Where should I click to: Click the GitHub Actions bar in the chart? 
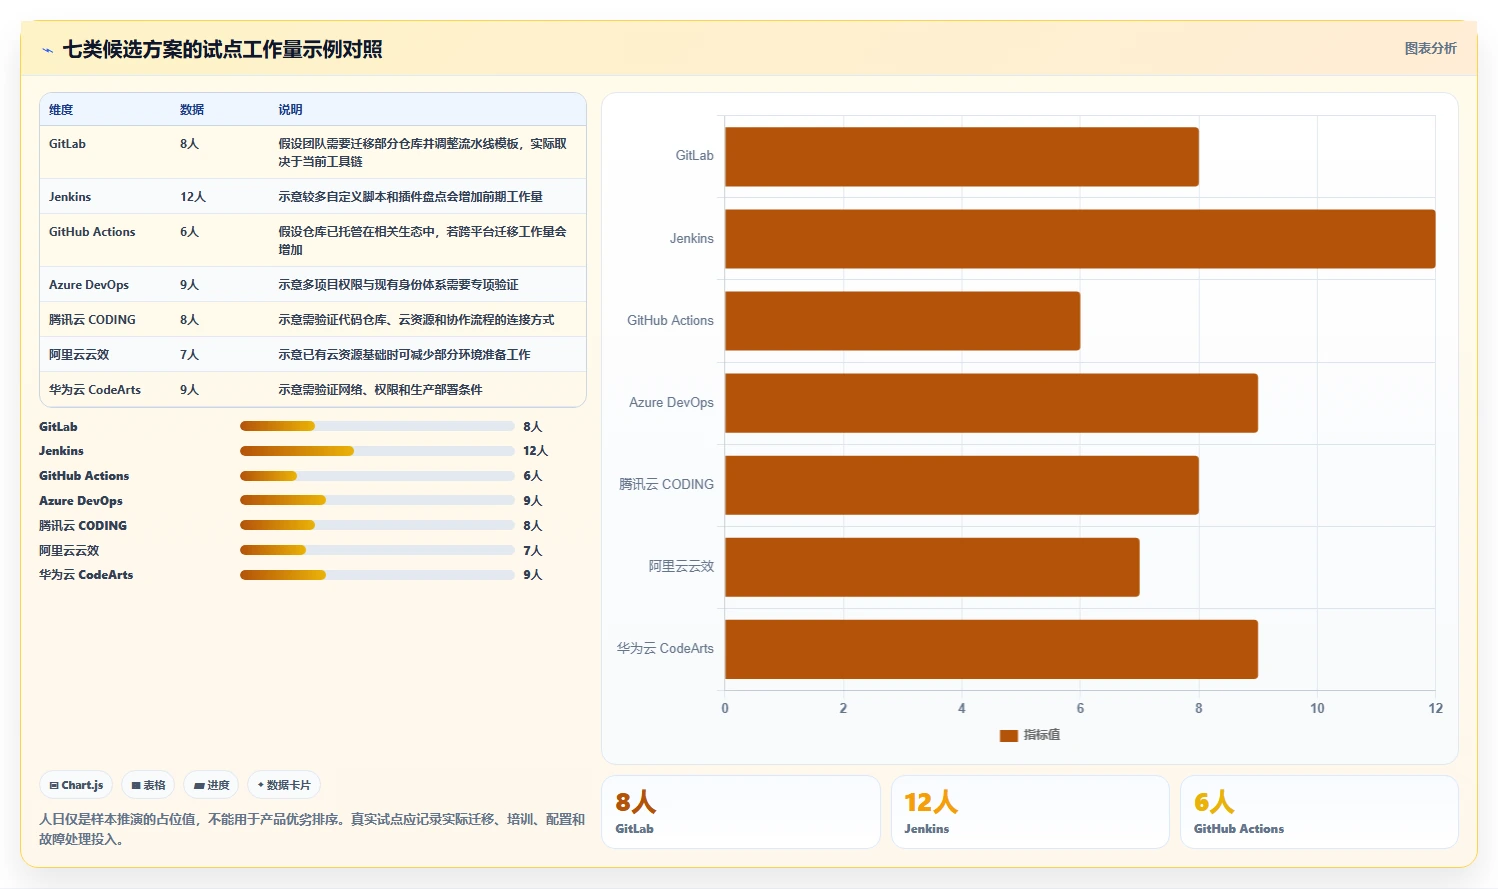pos(902,321)
